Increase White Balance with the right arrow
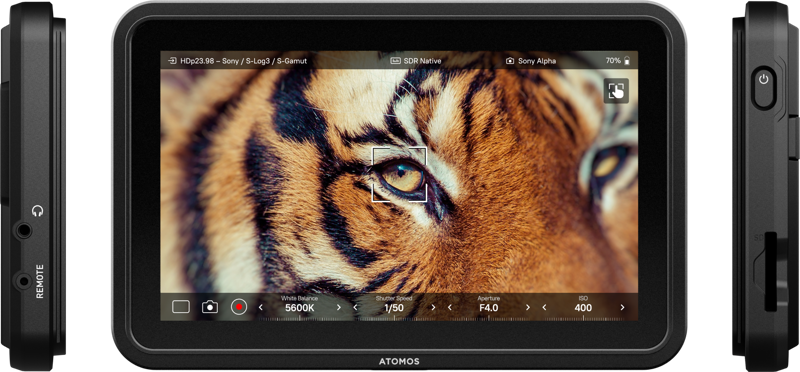800x372 pixels. point(338,307)
